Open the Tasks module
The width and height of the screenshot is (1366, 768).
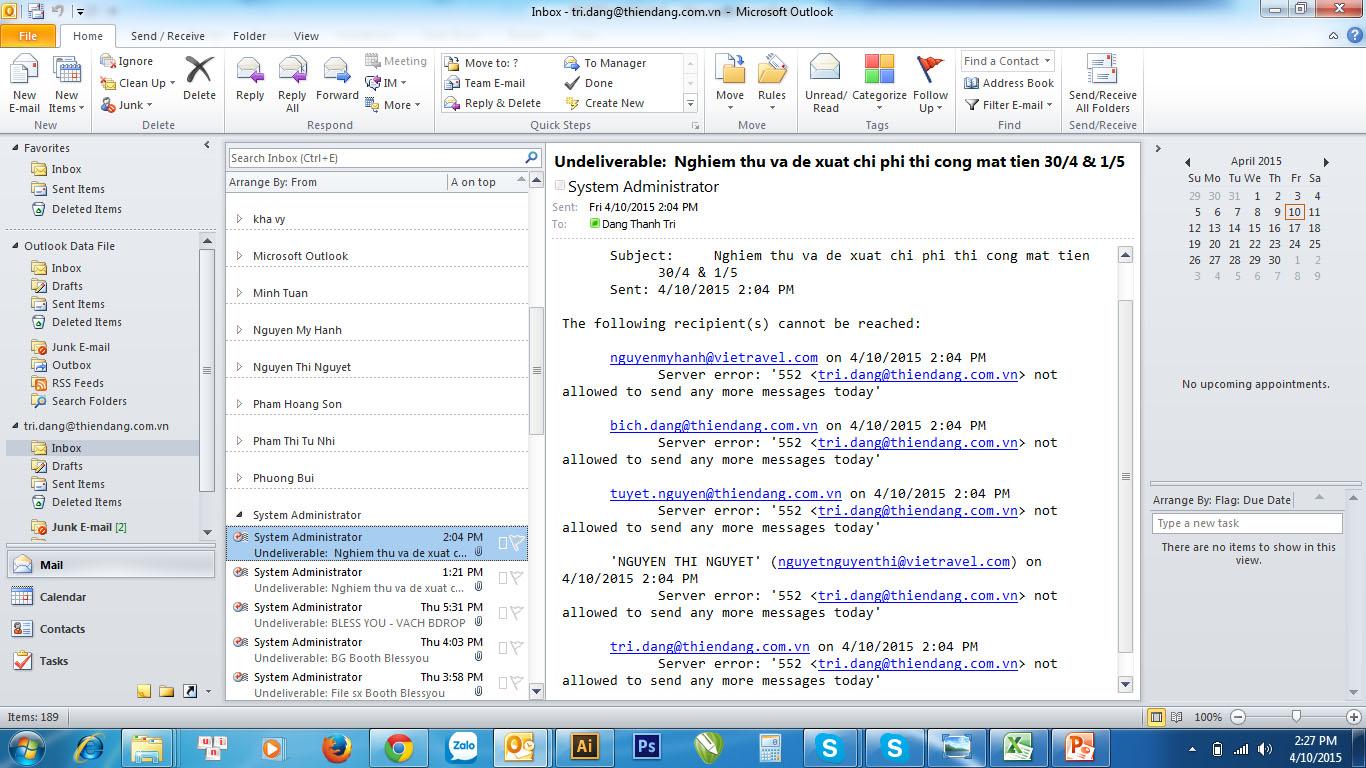coord(110,661)
